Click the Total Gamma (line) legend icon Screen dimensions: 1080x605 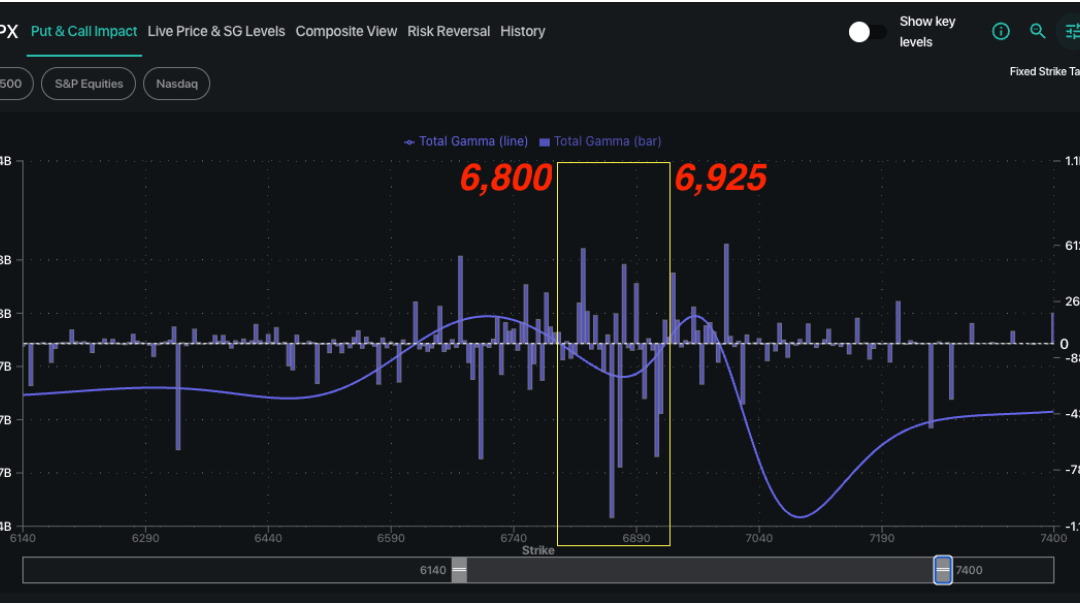coord(408,141)
